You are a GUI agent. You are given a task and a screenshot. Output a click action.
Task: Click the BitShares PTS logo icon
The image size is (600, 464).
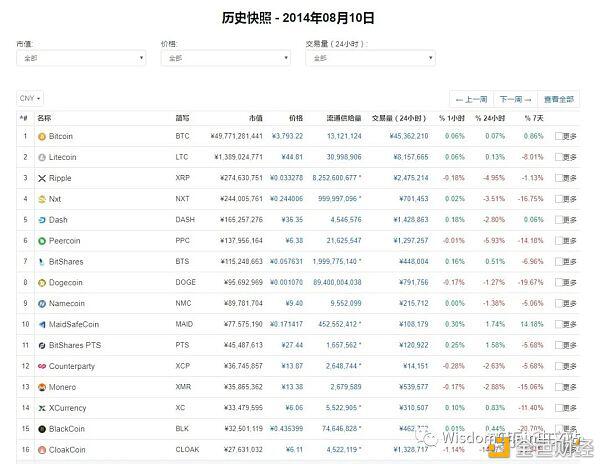pyautogui.click(x=42, y=345)
